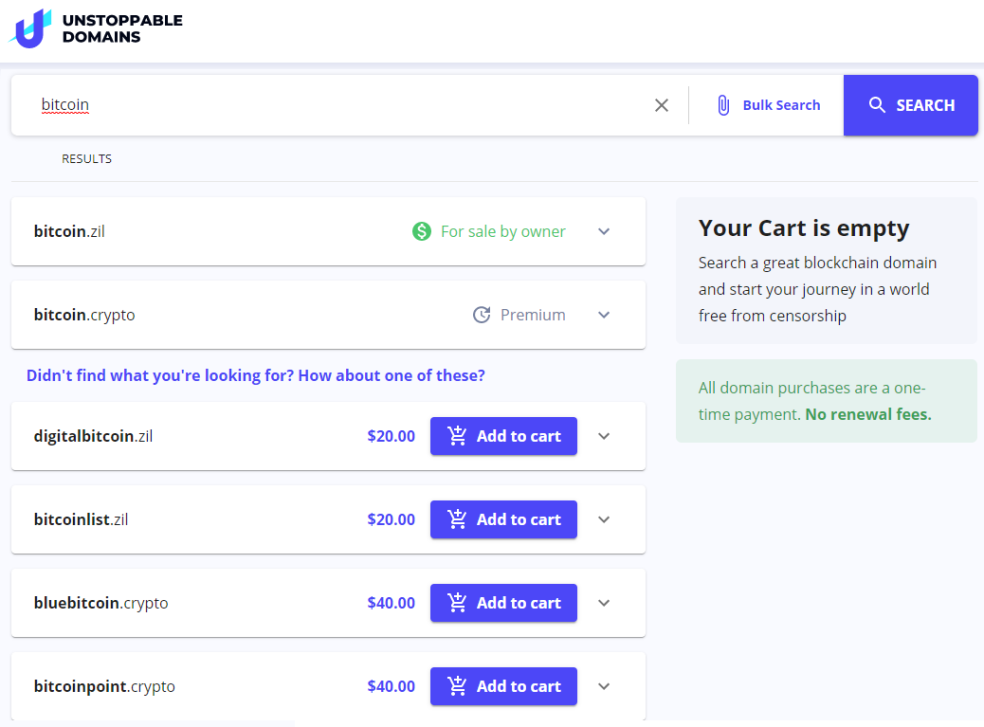Click the magnifier icon in Search button

coord(877,105)
